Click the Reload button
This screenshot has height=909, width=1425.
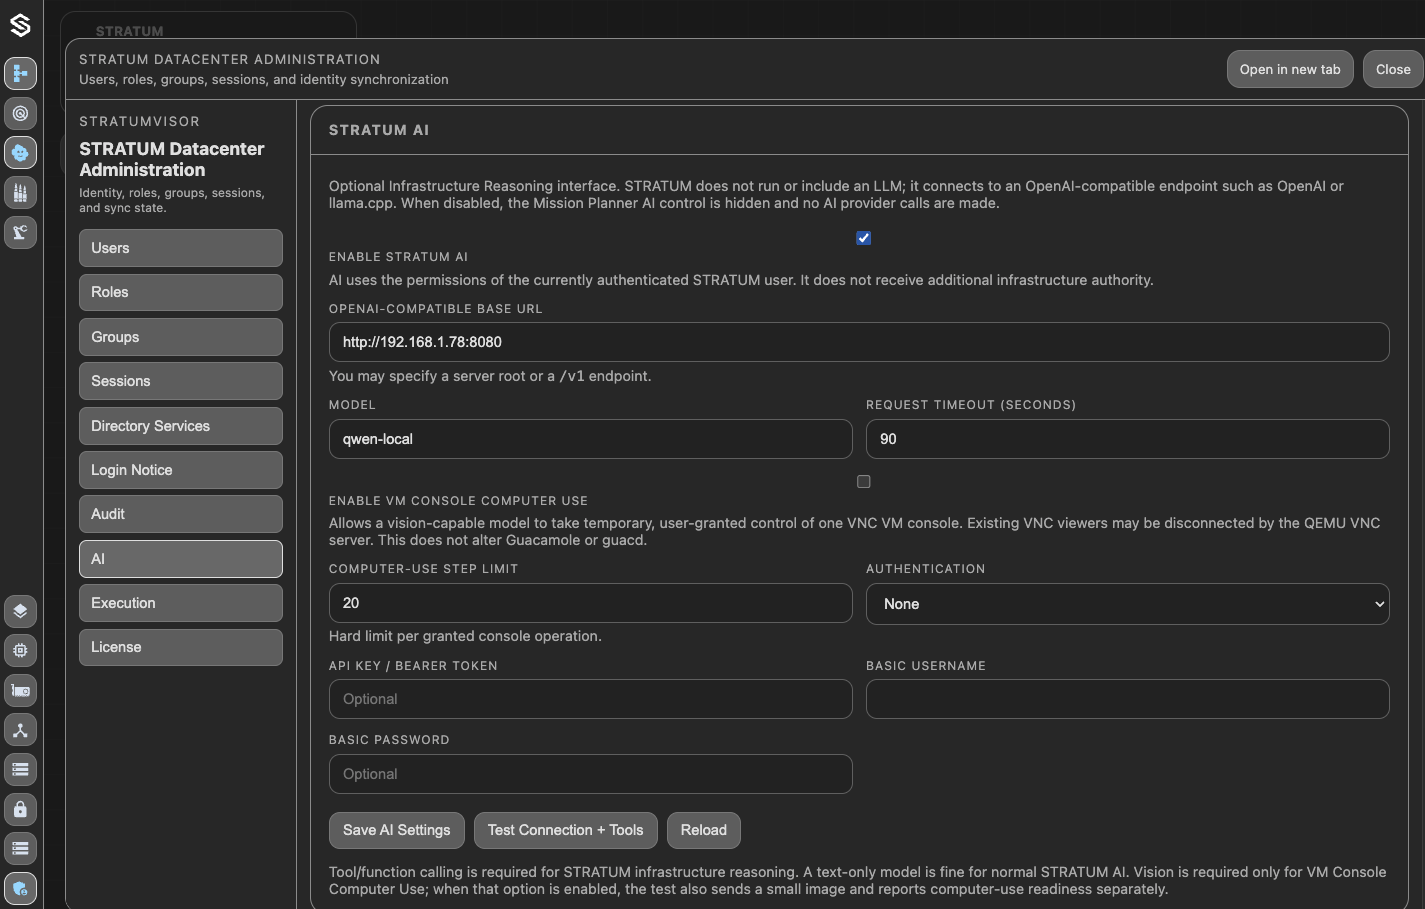tap(704, 830)
